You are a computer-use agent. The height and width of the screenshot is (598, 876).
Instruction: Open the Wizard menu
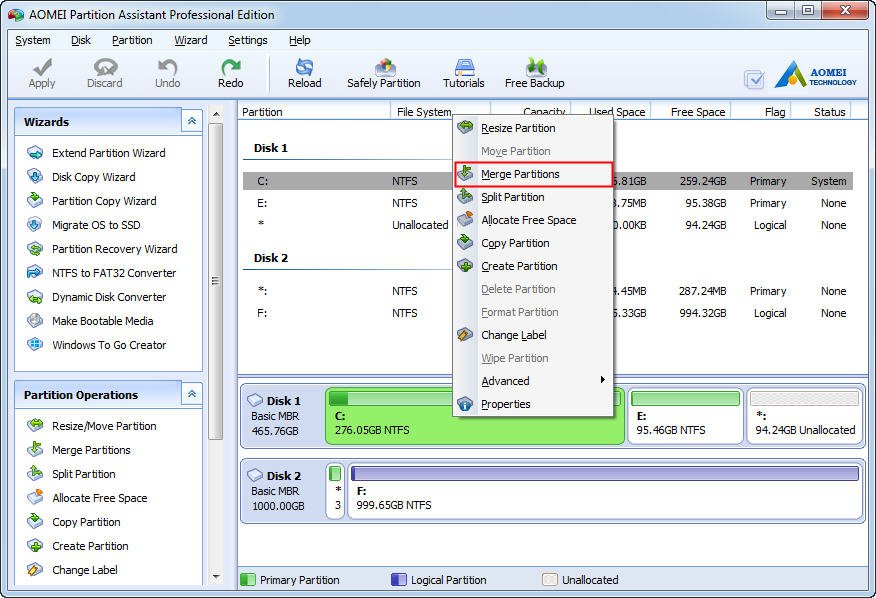click(x=191, y=40)
